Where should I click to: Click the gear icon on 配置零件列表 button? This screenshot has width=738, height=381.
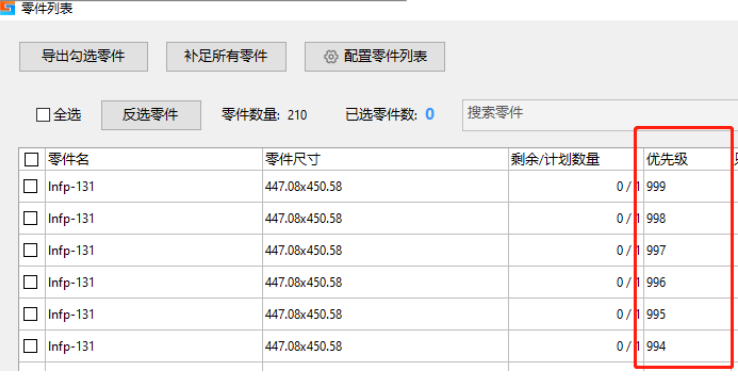[x=331, y=57]
